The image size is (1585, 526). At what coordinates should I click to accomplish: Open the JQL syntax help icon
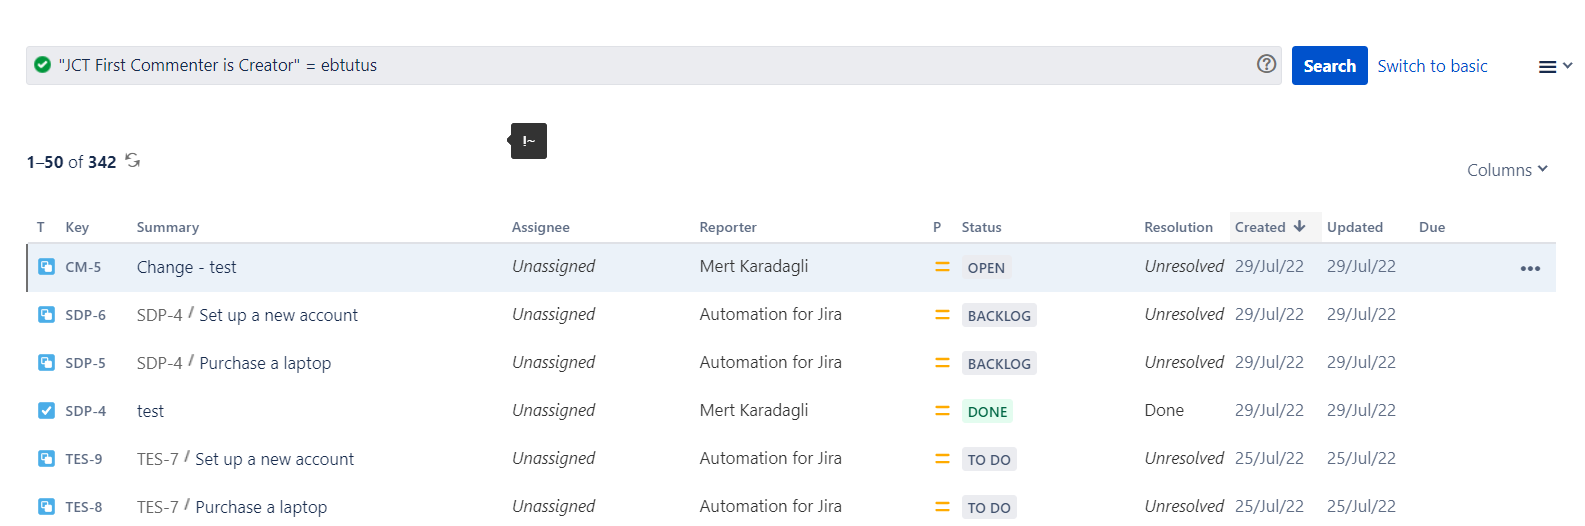coord(1266,64)
